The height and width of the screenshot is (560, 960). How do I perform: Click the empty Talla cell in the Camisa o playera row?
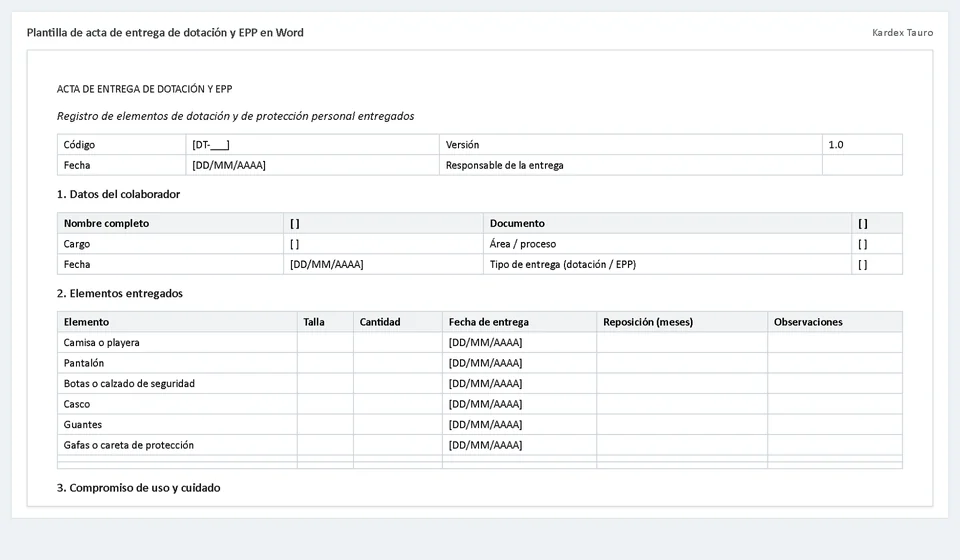point(325,343)
